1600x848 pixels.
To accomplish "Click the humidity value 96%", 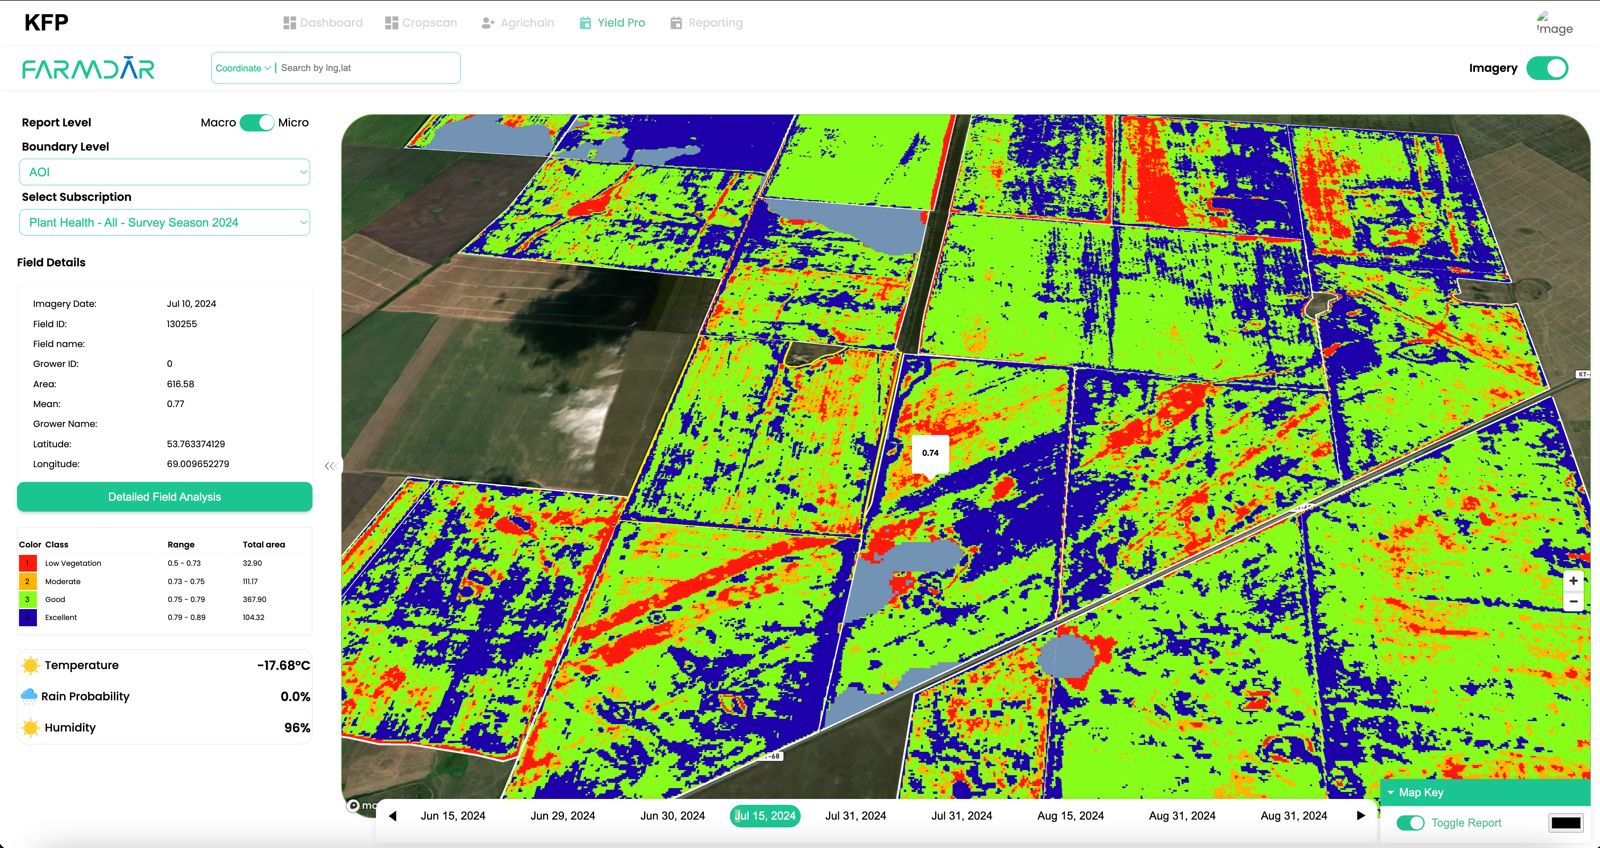I will click(x=297, y=727).
